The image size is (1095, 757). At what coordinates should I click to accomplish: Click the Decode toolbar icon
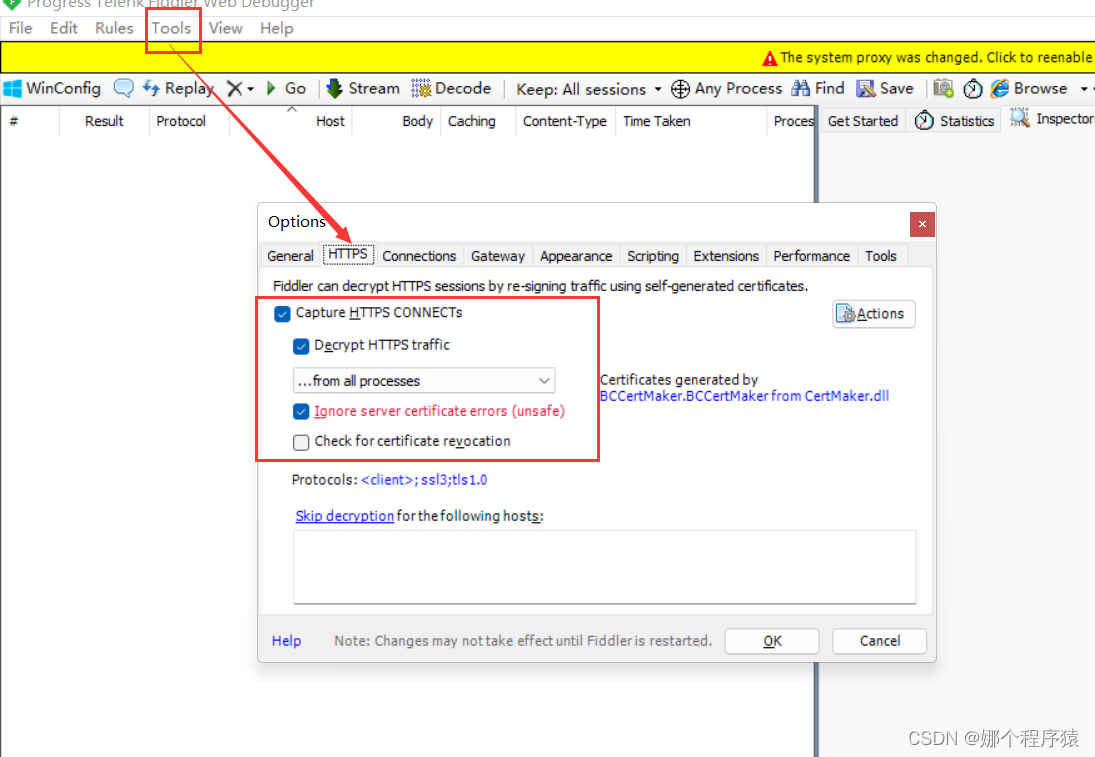(x=452, y=88)
